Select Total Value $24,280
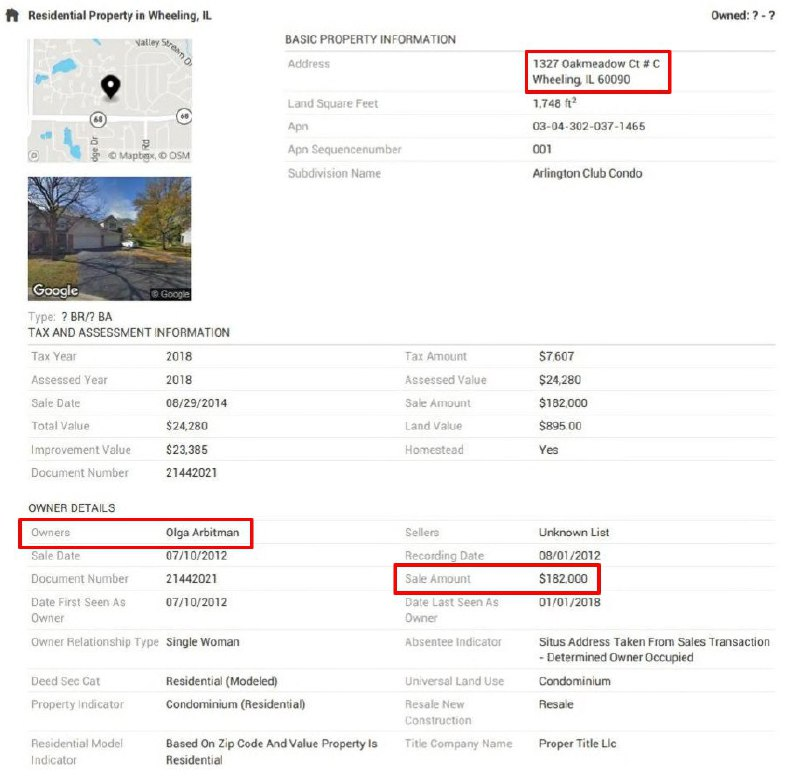 187,426
